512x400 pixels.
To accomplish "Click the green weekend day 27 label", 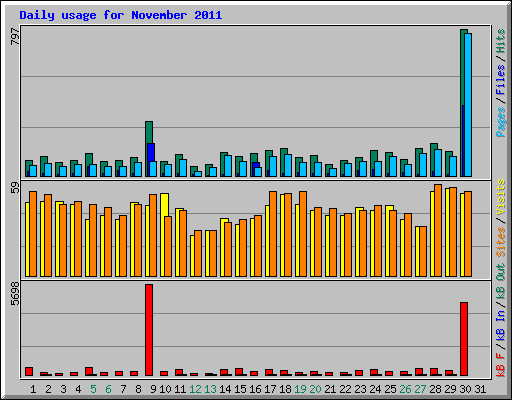I will pyautogui.click(x=420, y=389).
